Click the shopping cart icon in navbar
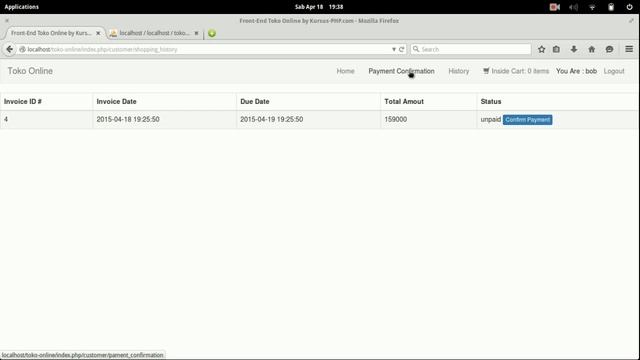The height and width of the screenshot is (360, 640). tap(486, 71)
